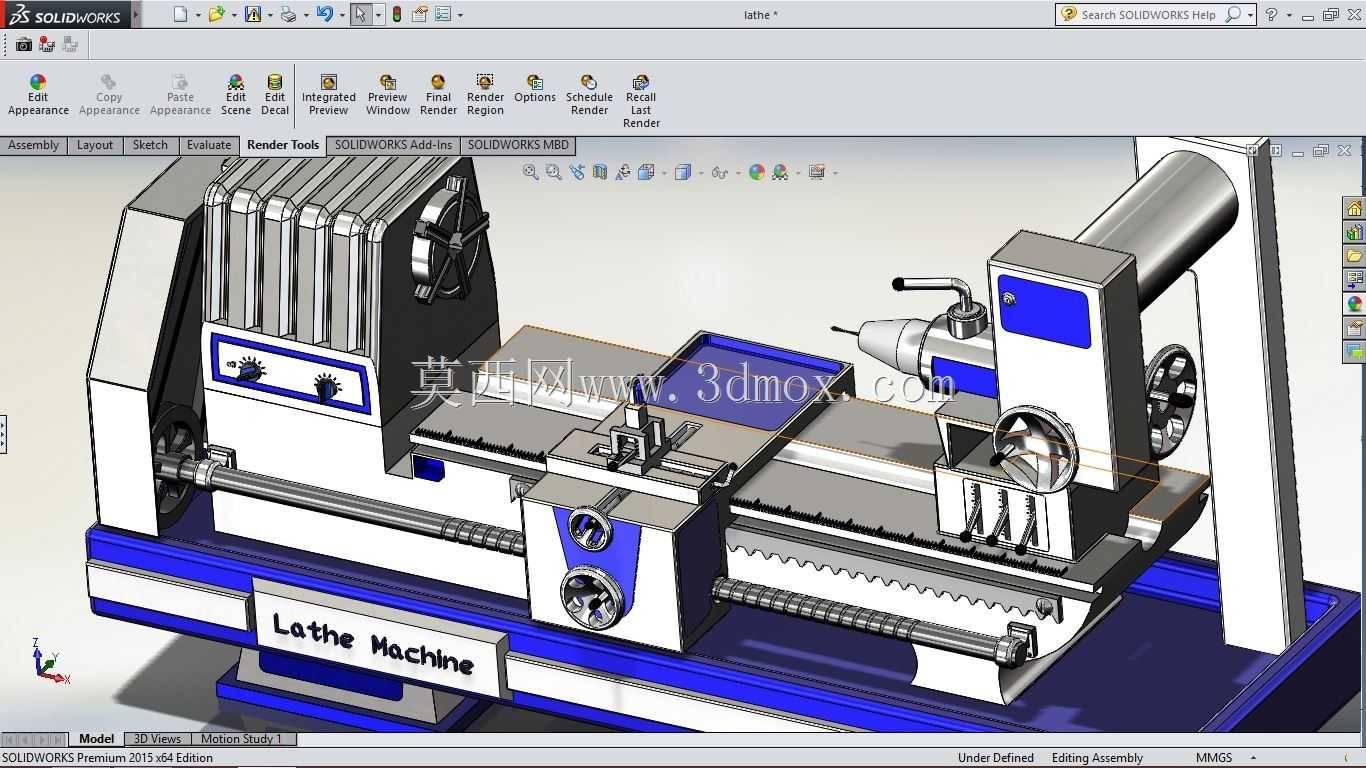Image resolution: width=1366 pixels, height=768 pixels.
Task: Click the record video icon
Action: click(x=47, y=44)
